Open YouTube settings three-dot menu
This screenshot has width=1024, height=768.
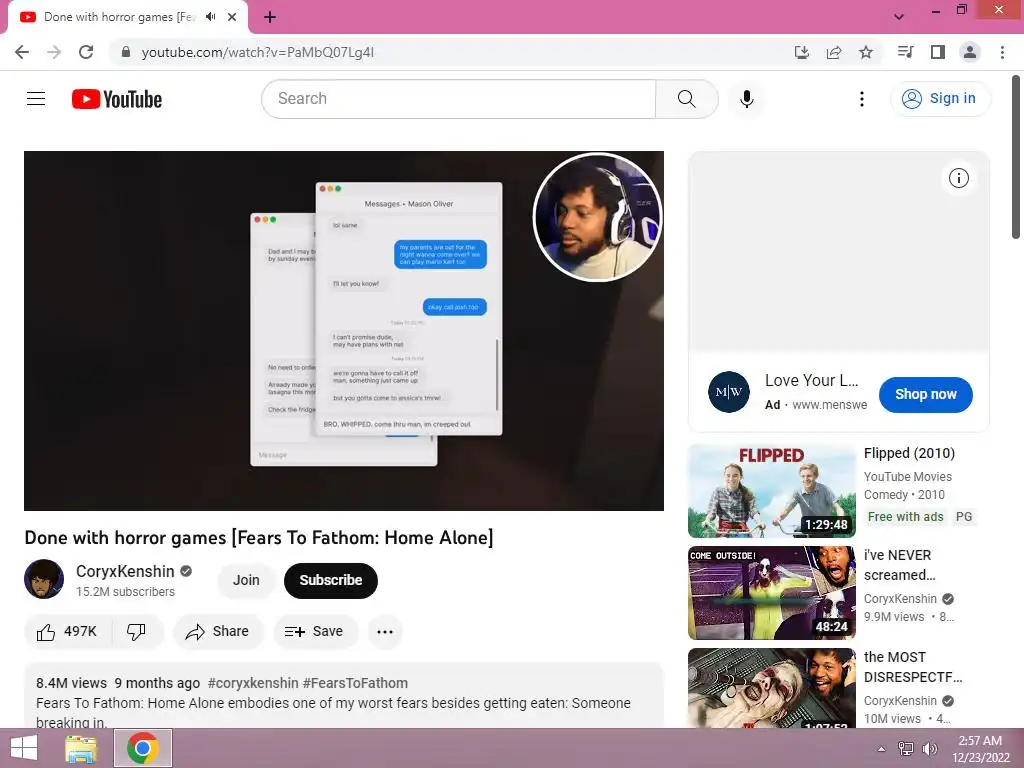pos(862,99)
